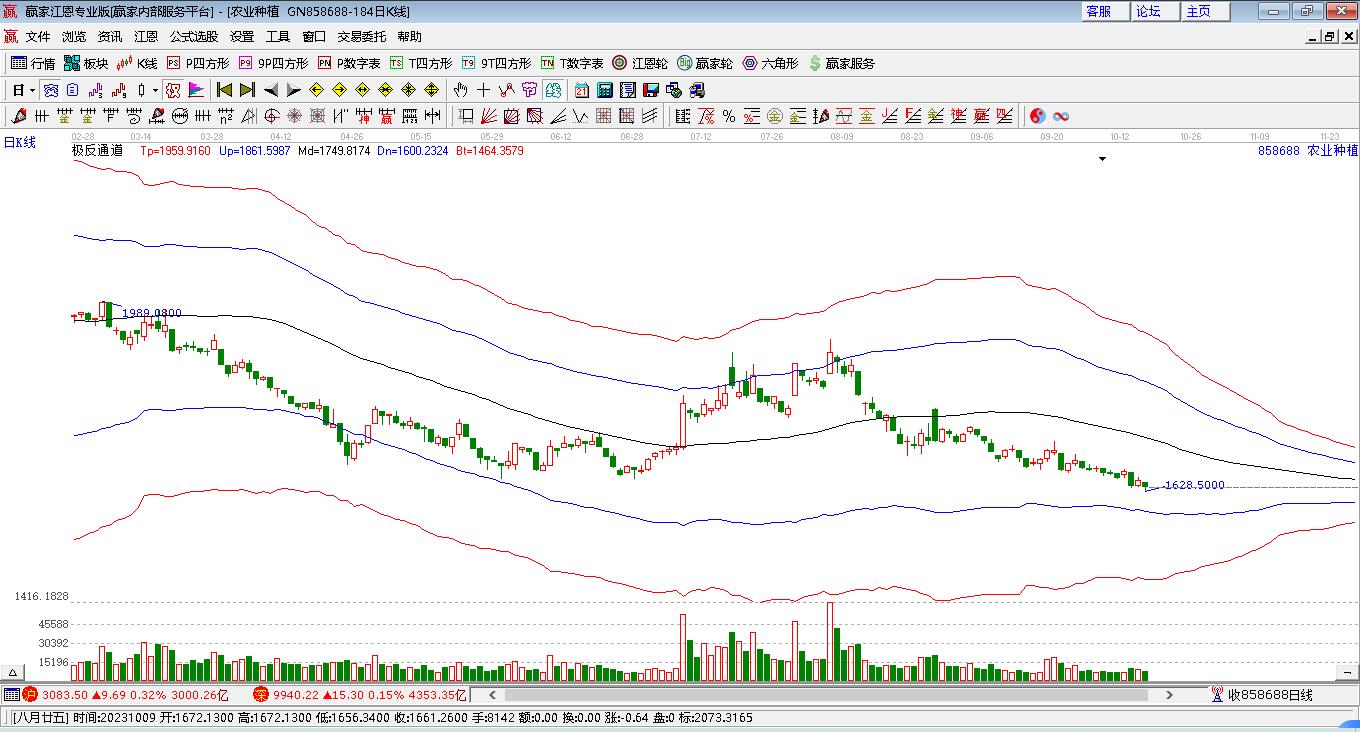
Task: Open P四方形 square chart
Action: (x=198, y=63)
